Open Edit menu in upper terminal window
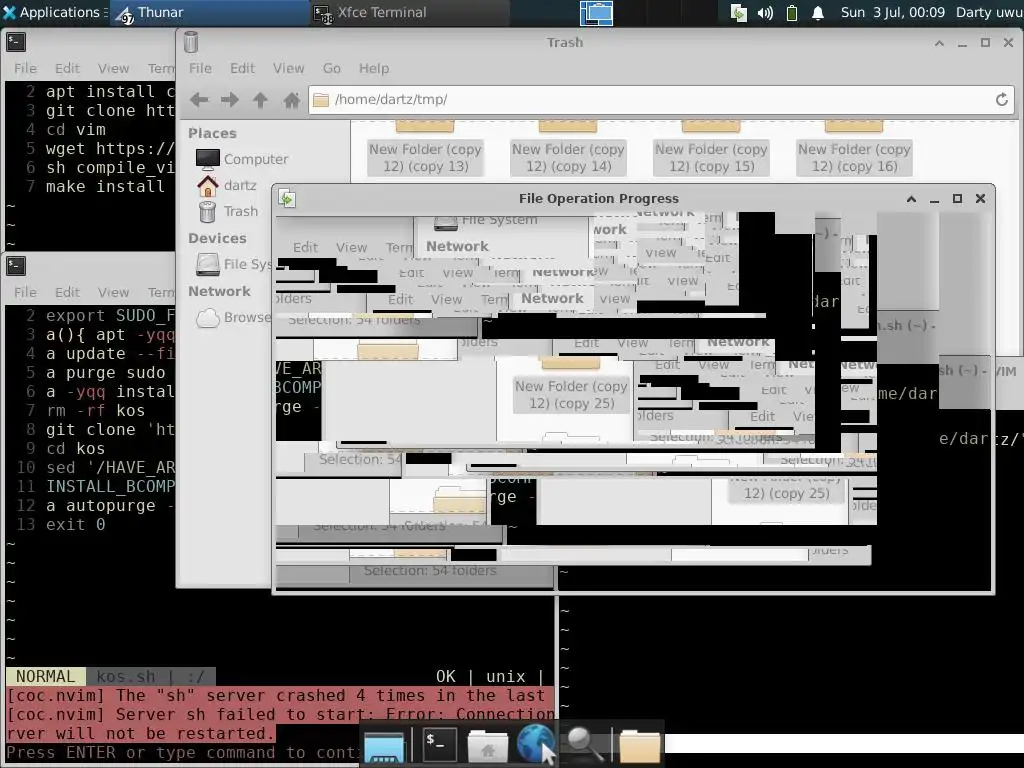Viewport: 1024px width, 768px height. pos(67,69)
